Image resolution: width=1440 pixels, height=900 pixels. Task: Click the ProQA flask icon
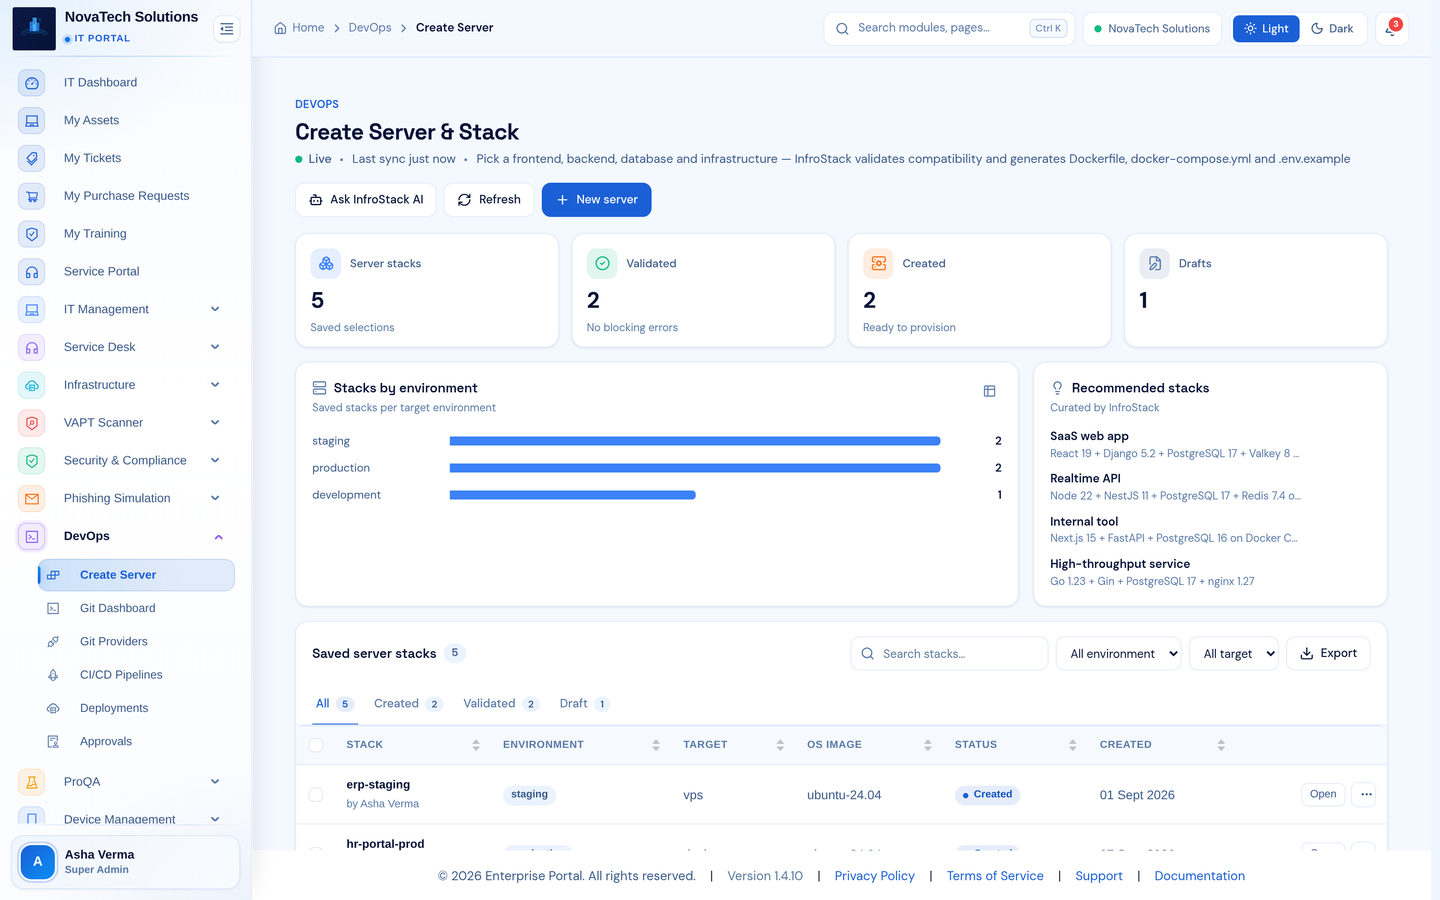point(32,782)
